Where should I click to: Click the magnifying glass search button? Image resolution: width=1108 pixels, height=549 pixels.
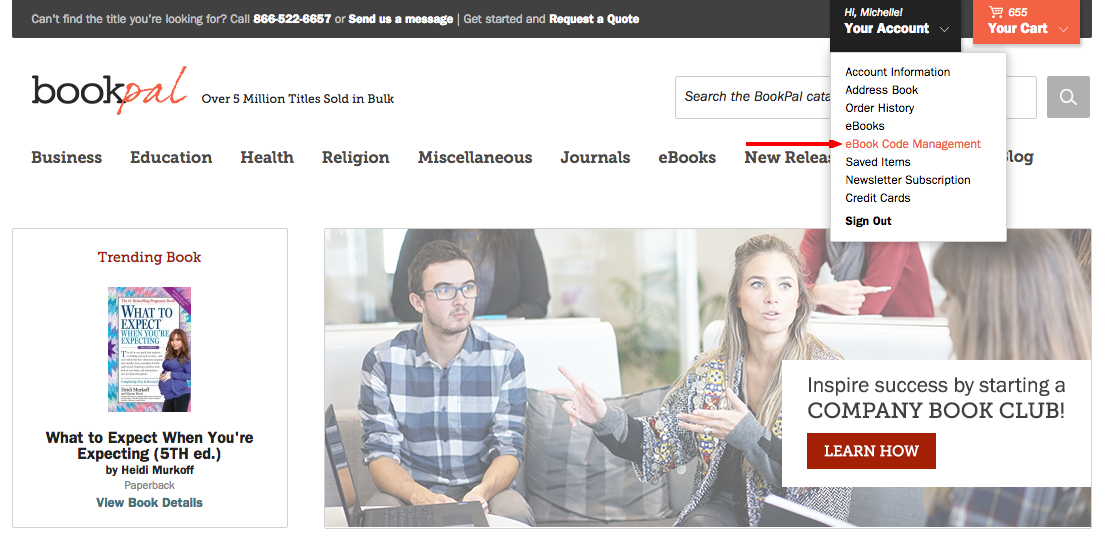(1068, 97)
